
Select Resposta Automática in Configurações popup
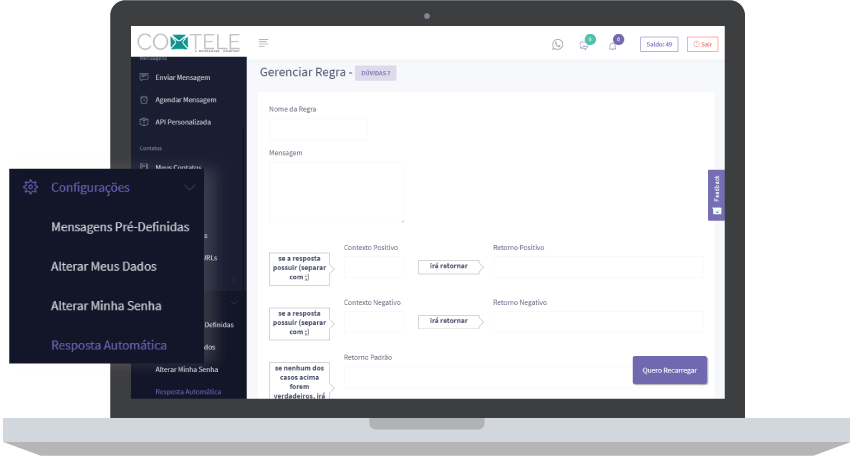pos(108,345)
